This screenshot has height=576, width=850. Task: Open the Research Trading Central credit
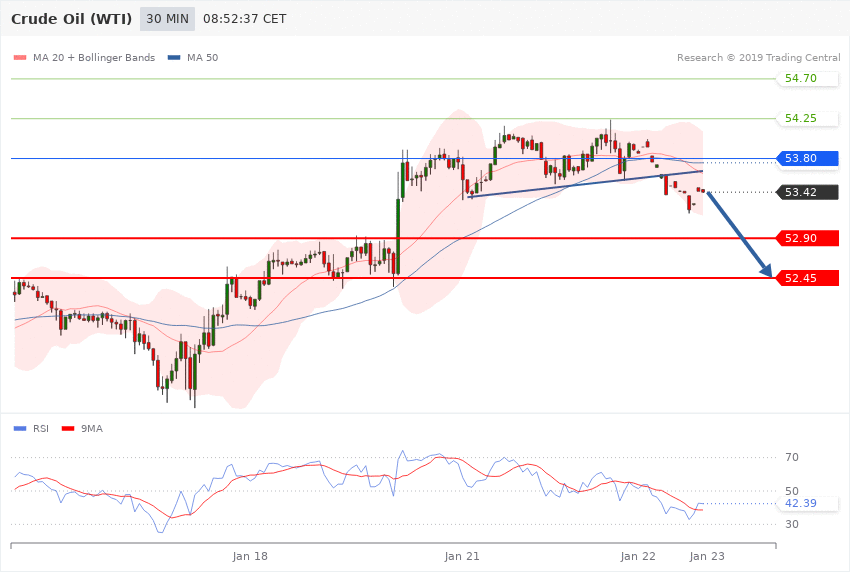[x=758, y=58]
